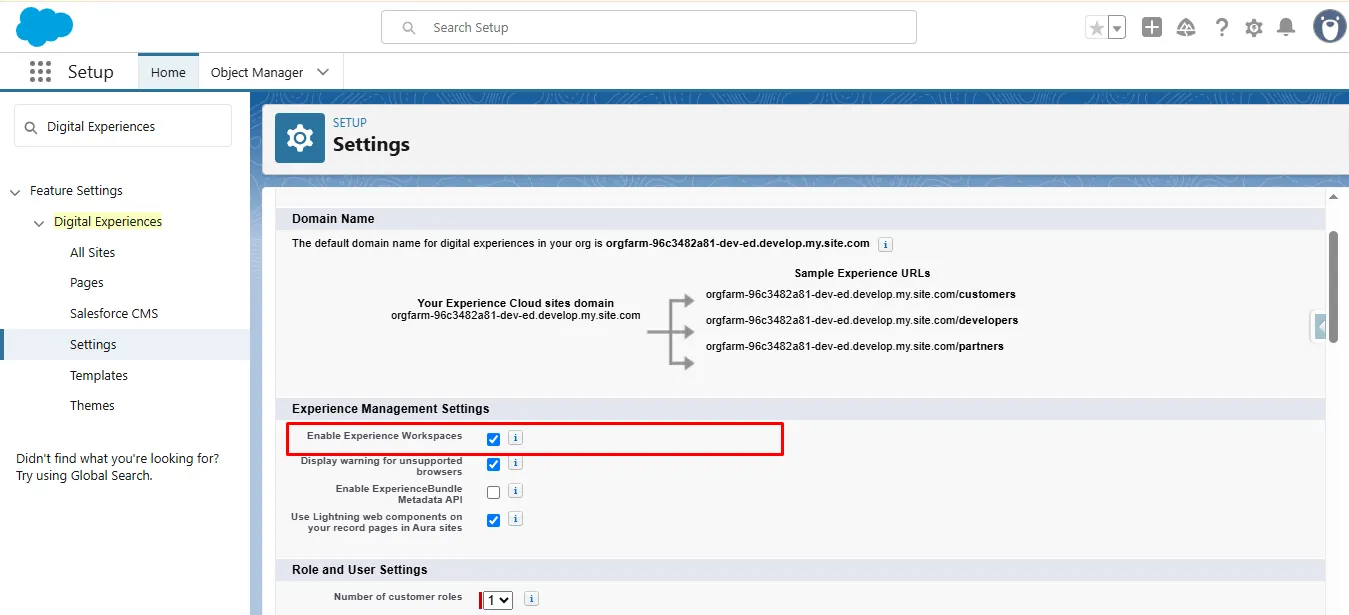Click info icon next to domain name
The height and width of the screenshot is (615, 1349).
[x=885, y=244]
